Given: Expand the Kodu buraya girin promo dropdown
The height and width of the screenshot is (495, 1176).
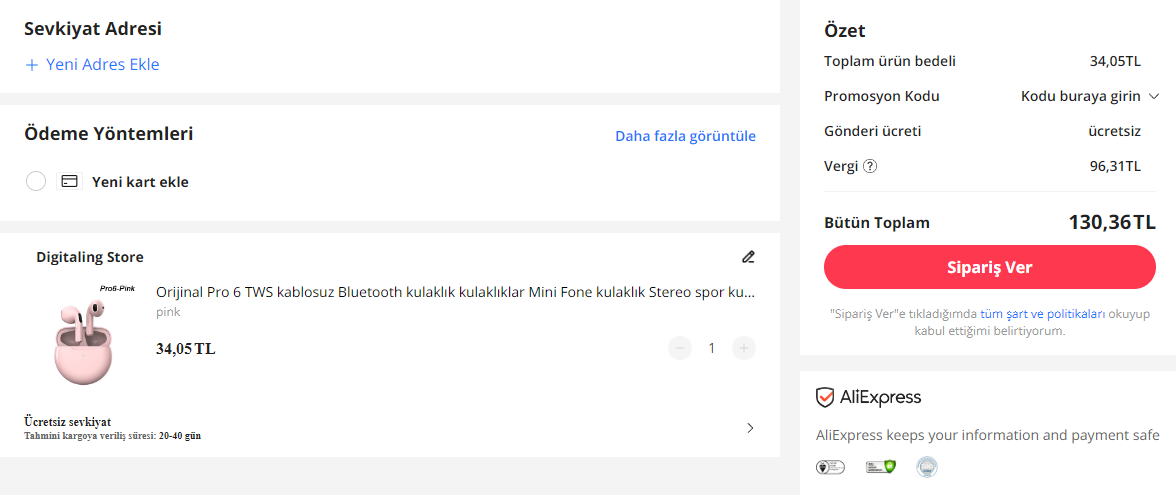Looking at the screenshot, I should tap(1089, 96).
